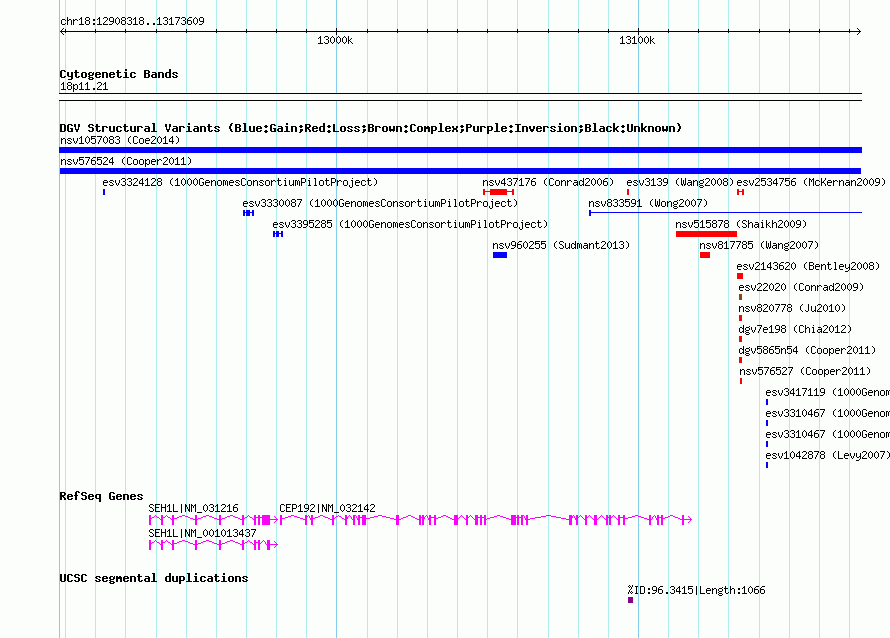Open the RefSeq Genes track title
The width and height of the screenshot is (890, 638).
pos(102,496)
